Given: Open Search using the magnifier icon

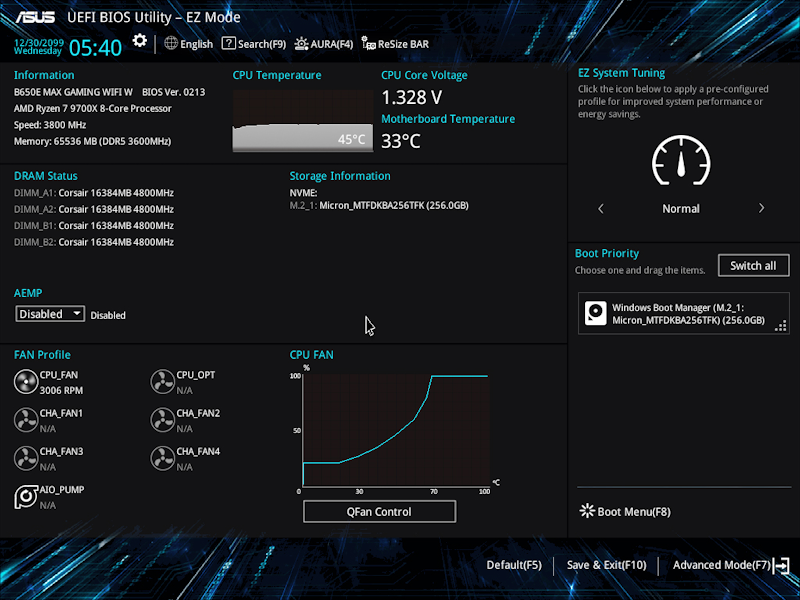Looking at the screenshot, I should [230, 43].
